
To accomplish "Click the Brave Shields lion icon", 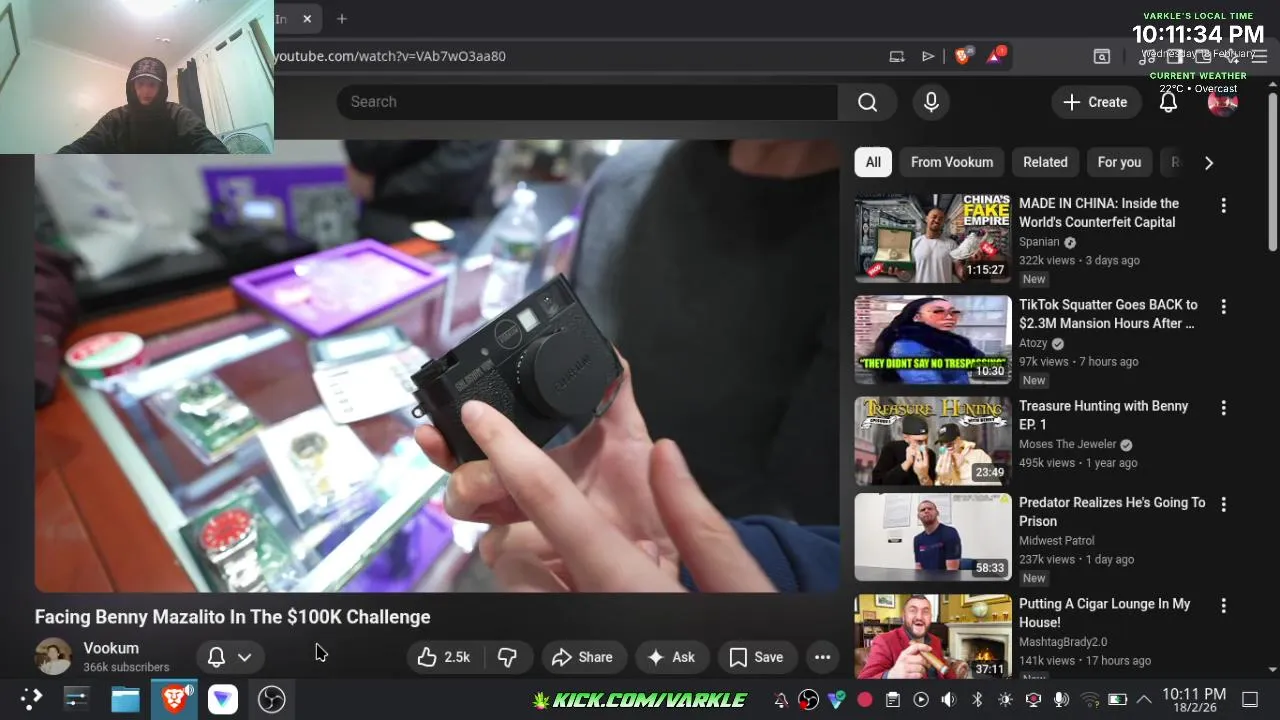I will pyautogui.click(x=963, y=56).
